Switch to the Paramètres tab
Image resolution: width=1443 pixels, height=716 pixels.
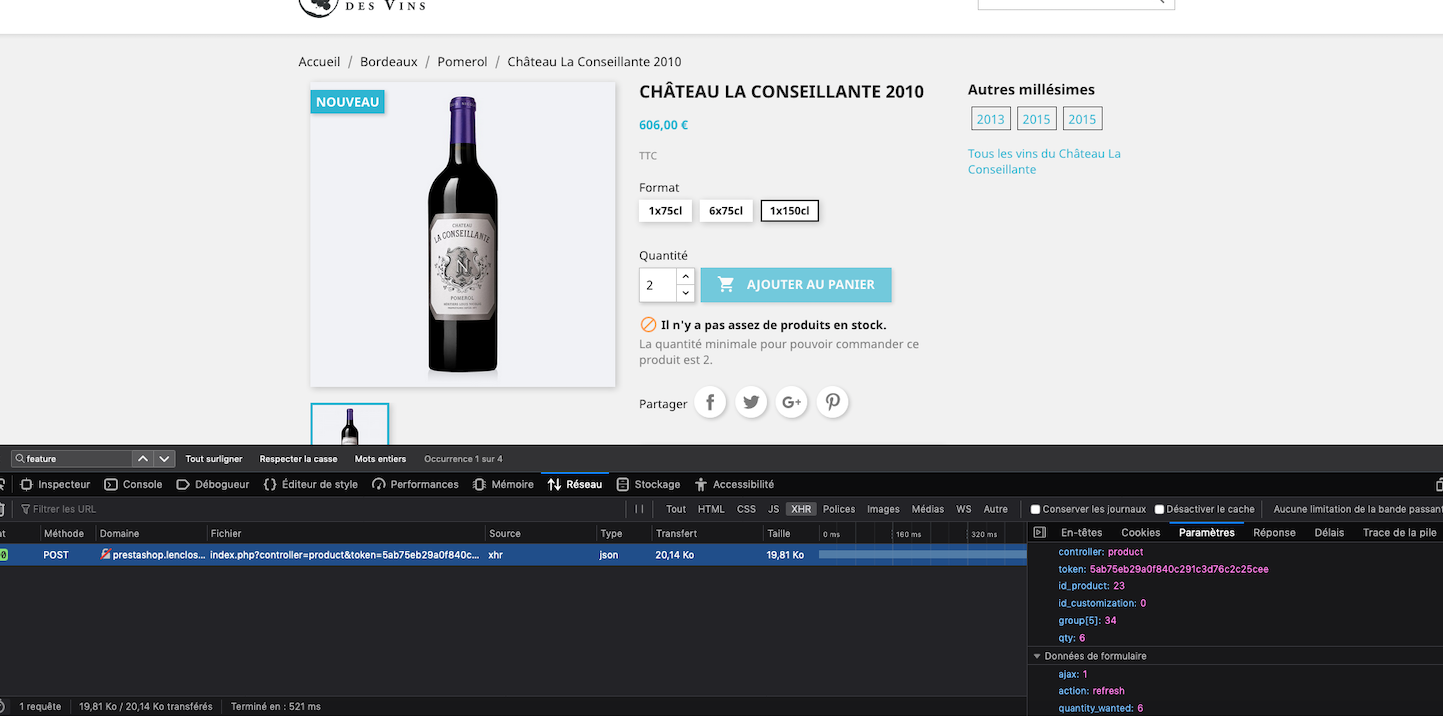[x=1207, y=533]
